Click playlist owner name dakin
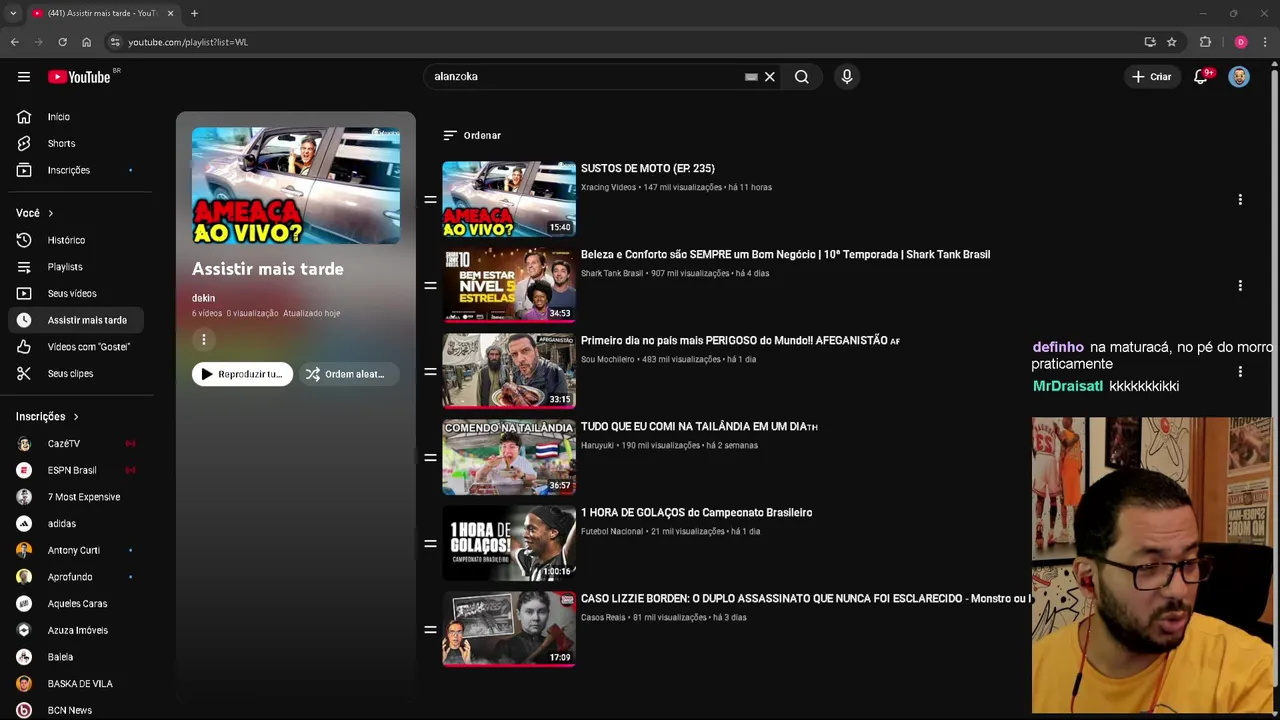 coord(203,298)
